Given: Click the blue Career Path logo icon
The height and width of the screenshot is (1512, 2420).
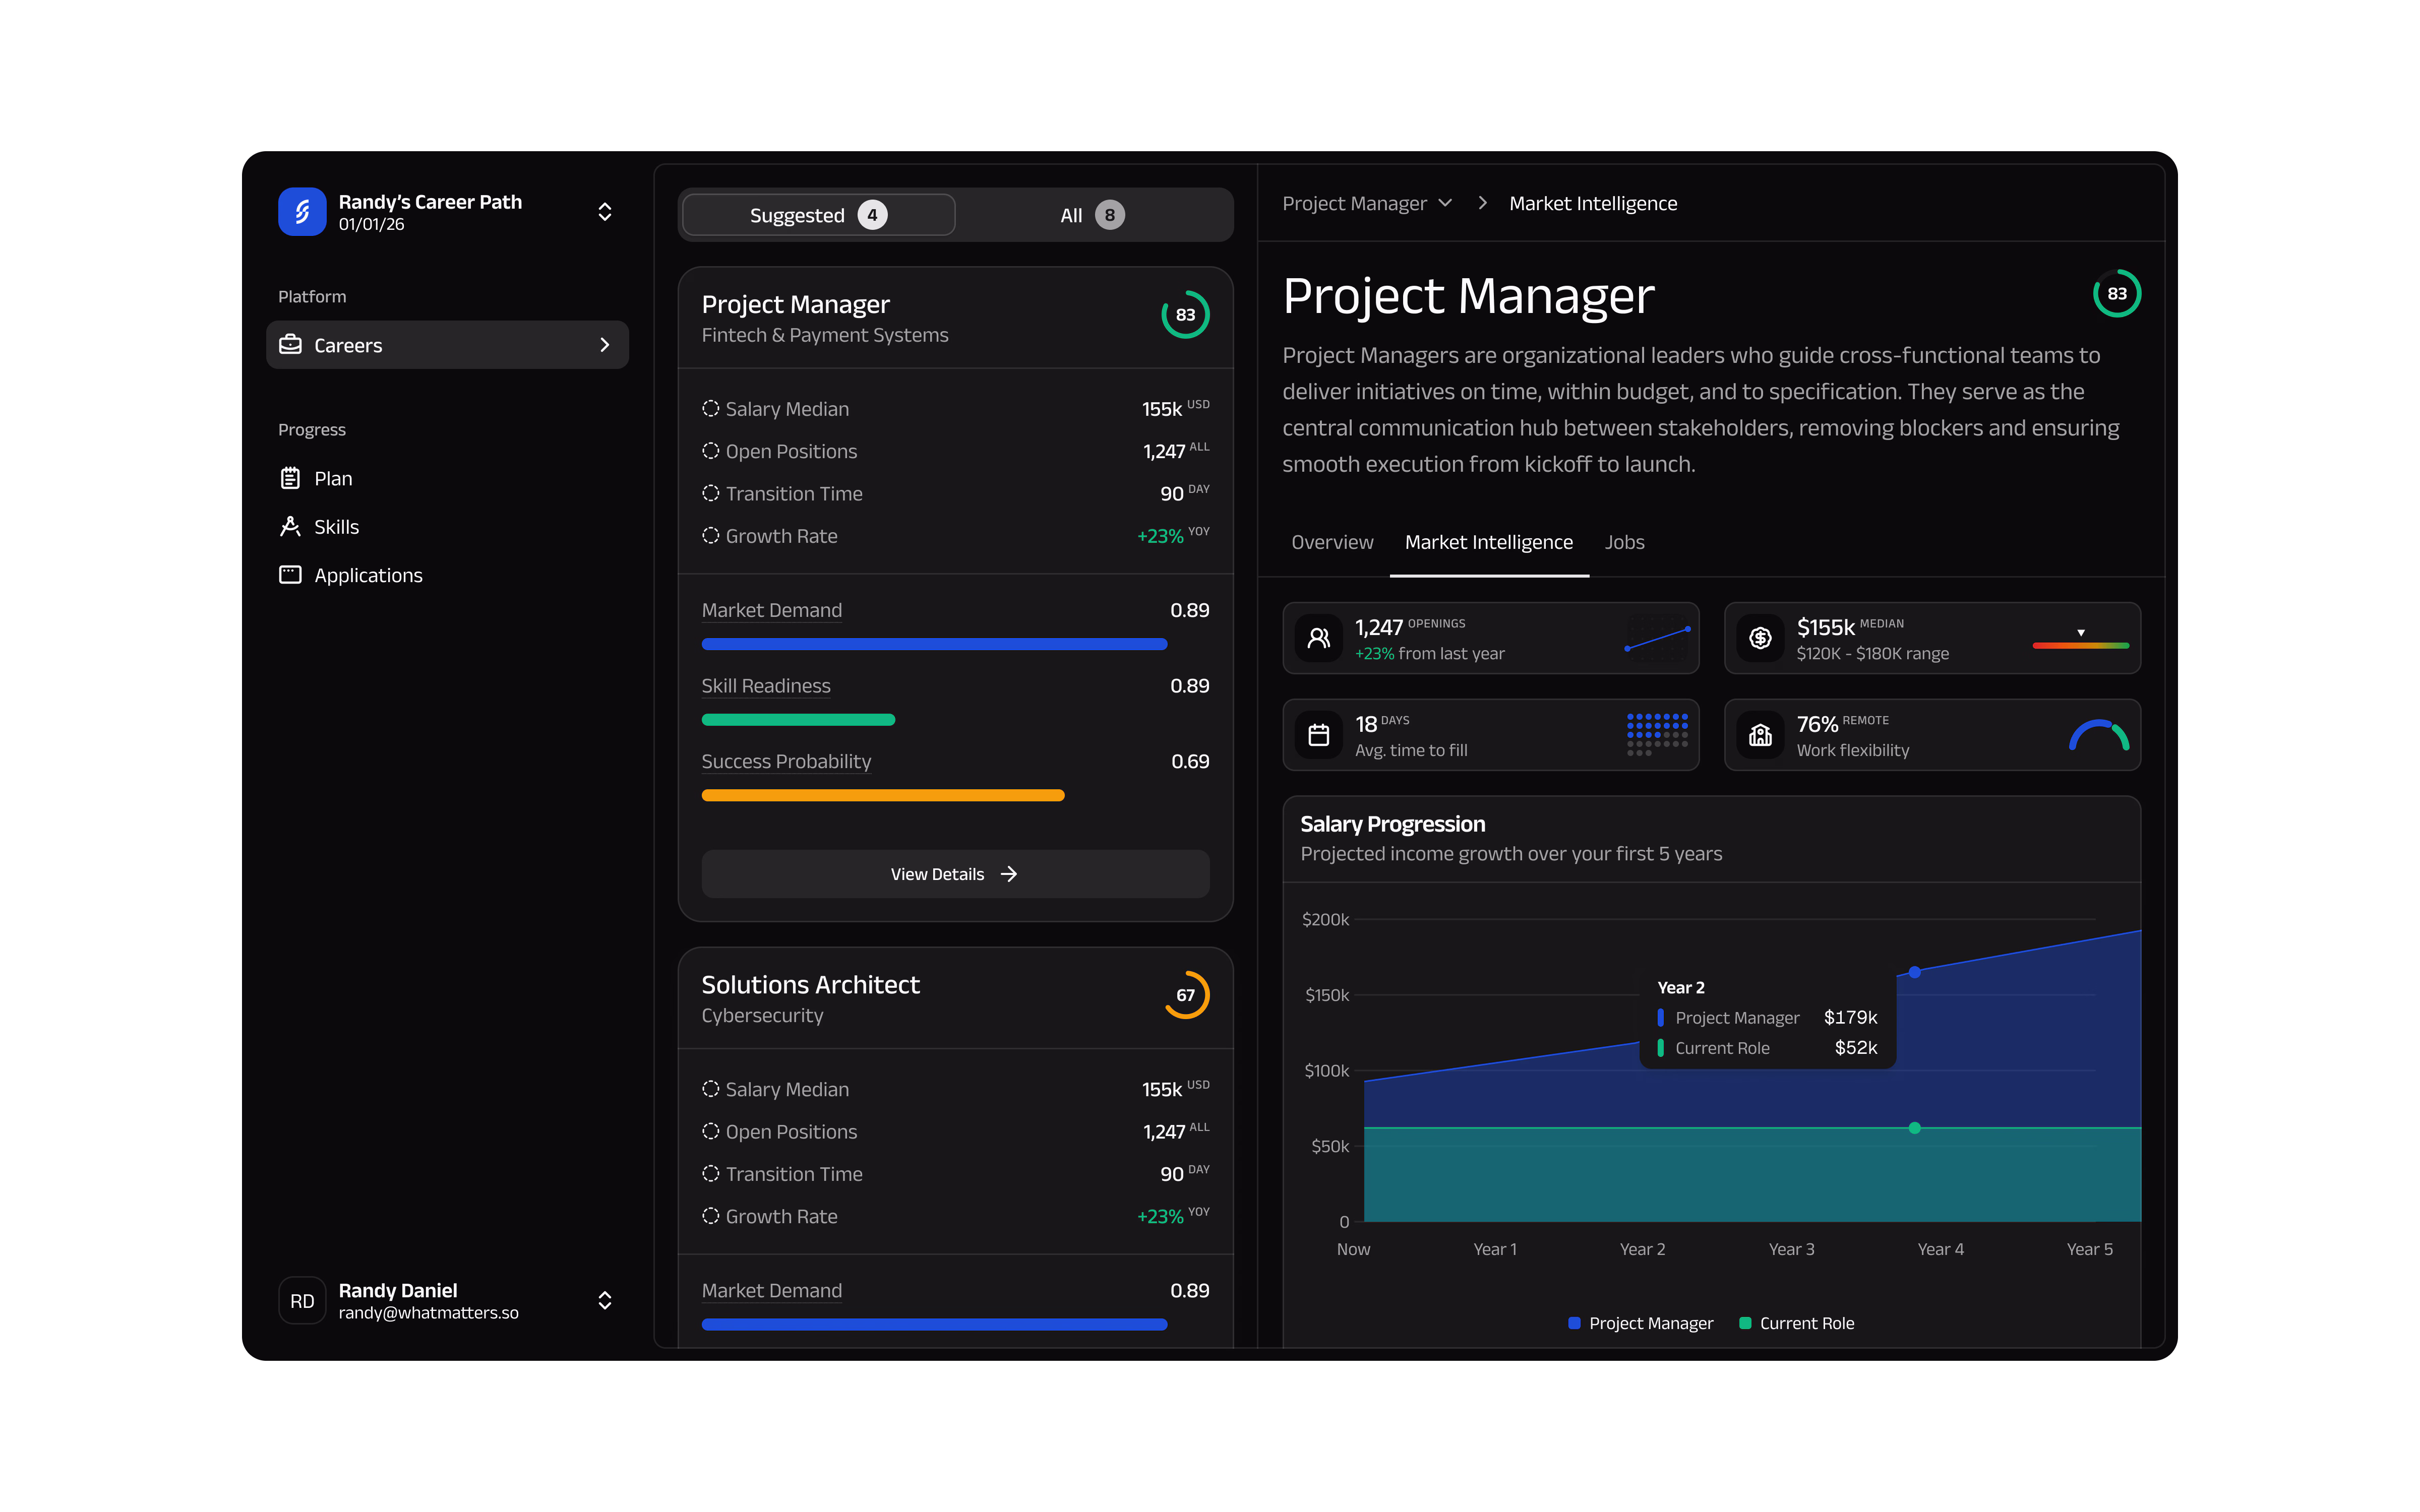Looking at the screenshot, I should 302,212.
